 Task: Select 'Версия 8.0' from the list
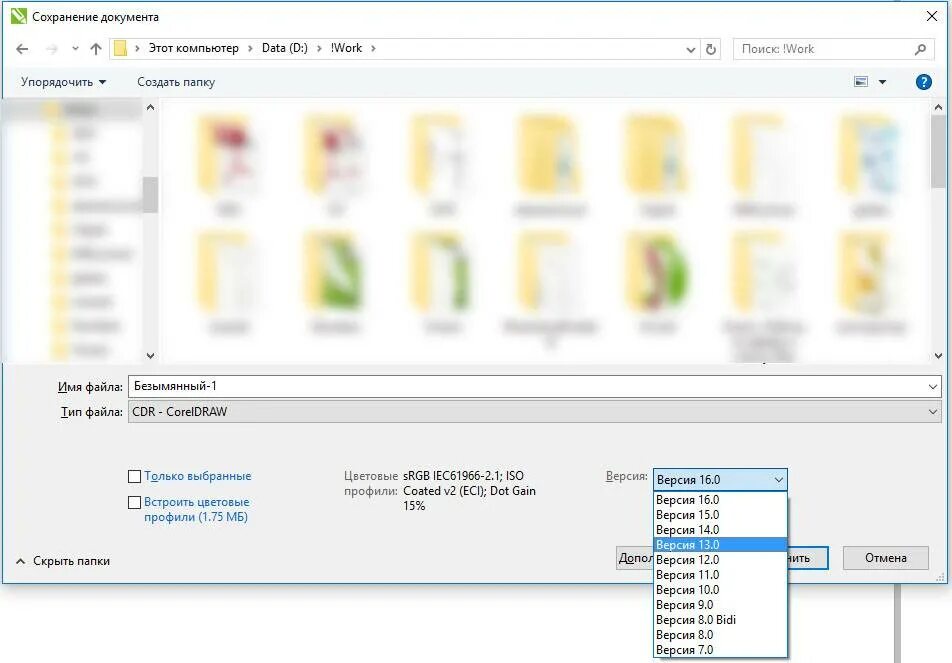click(x=720, y=635)
